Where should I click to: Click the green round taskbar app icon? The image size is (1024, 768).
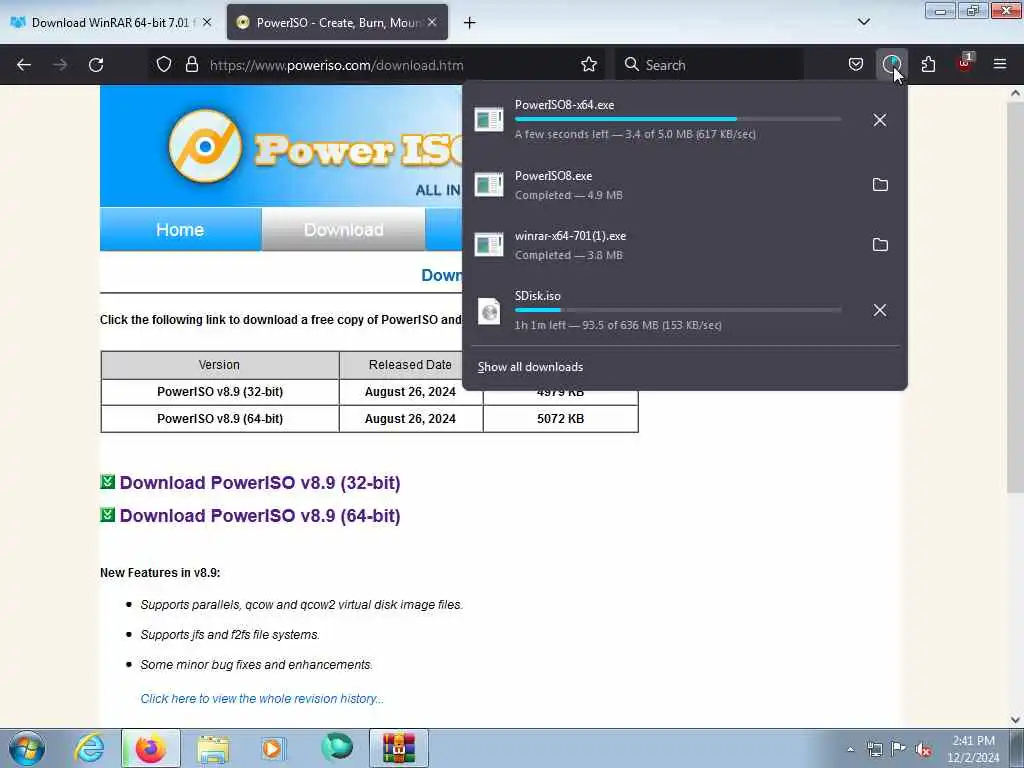click(x=337, y=747)
